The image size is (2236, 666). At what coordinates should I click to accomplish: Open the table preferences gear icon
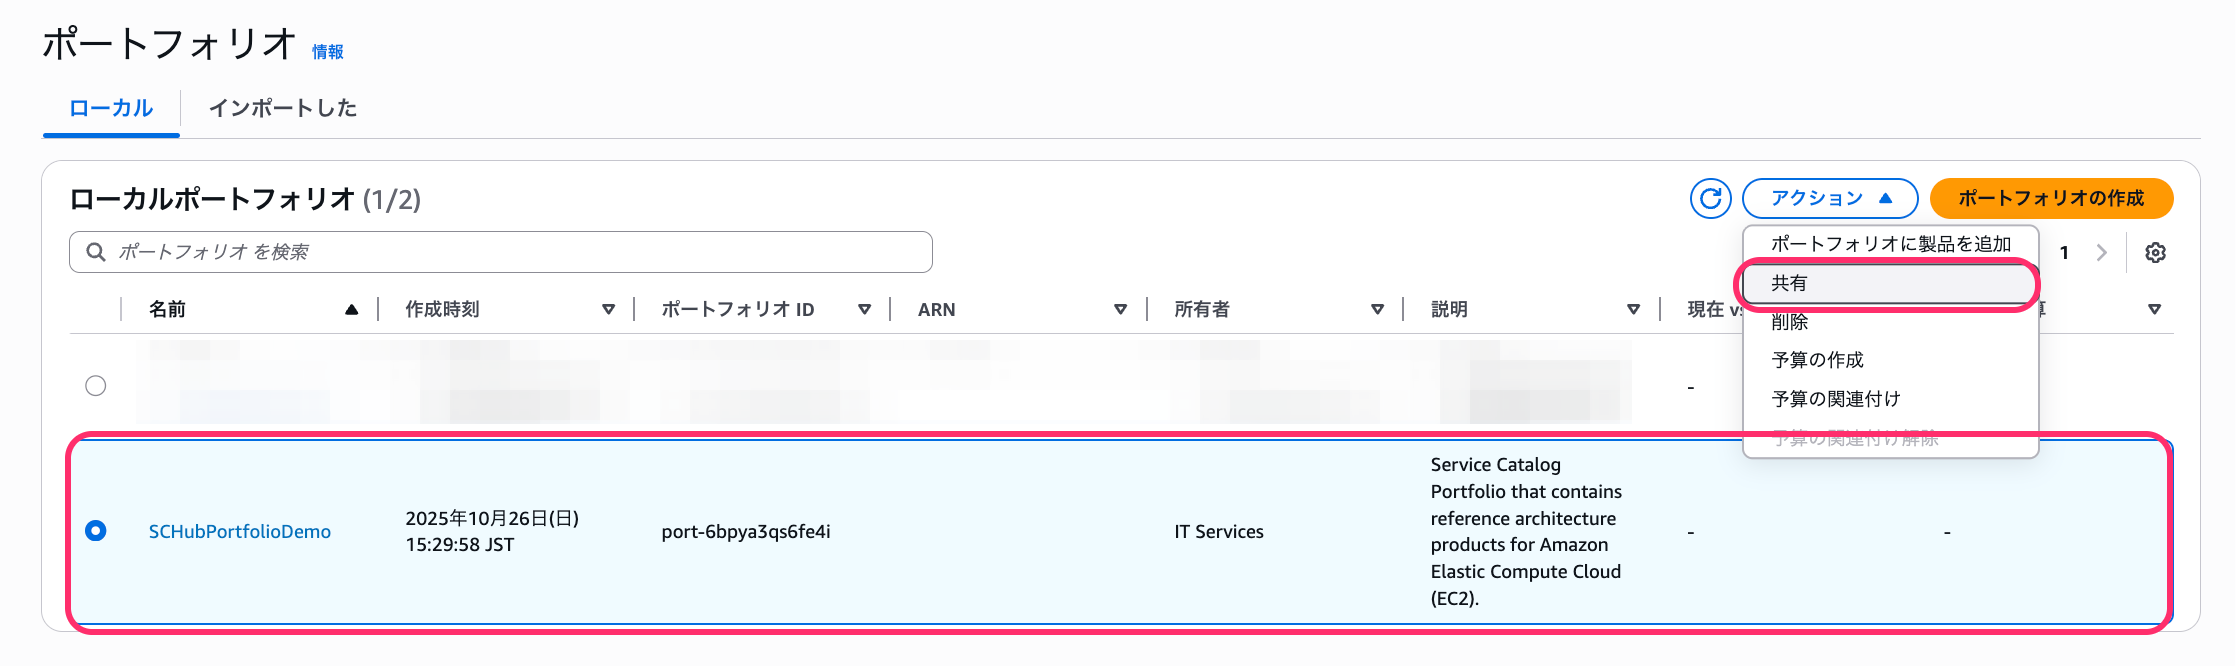[2155, 253]
